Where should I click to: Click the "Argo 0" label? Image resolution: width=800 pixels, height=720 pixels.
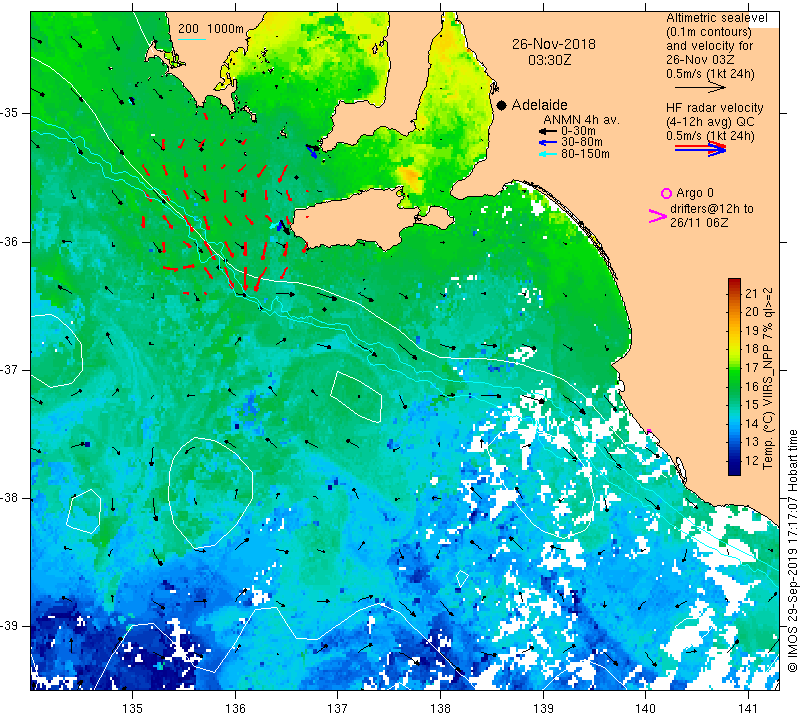695,193
